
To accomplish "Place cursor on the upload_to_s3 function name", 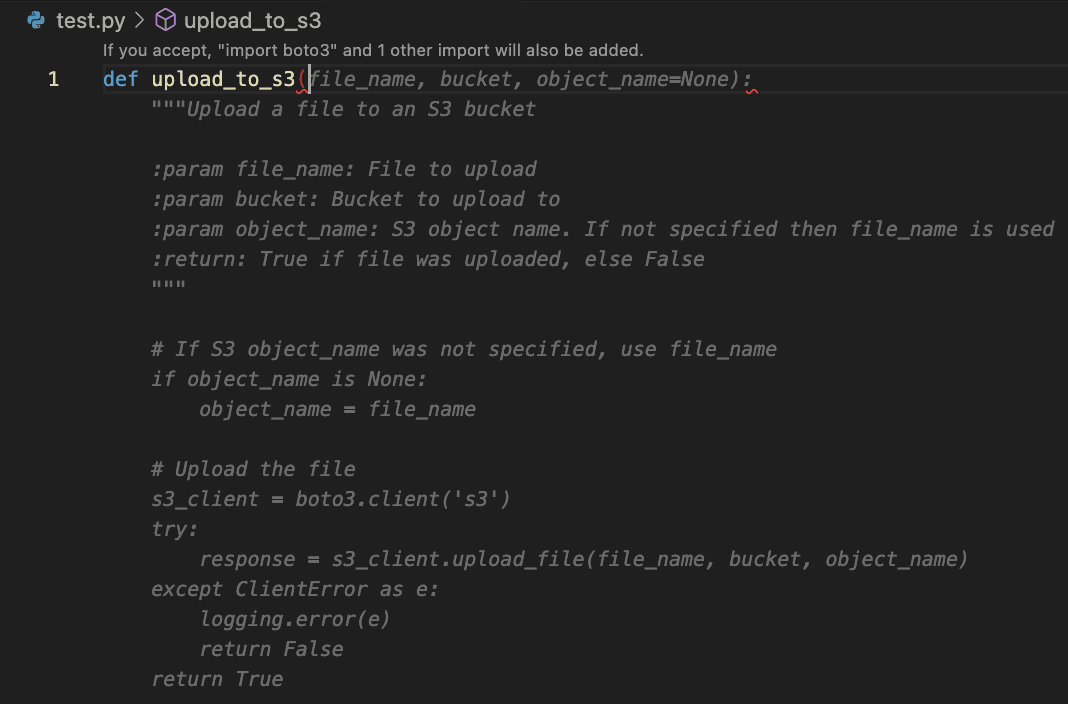I will 222,79.
